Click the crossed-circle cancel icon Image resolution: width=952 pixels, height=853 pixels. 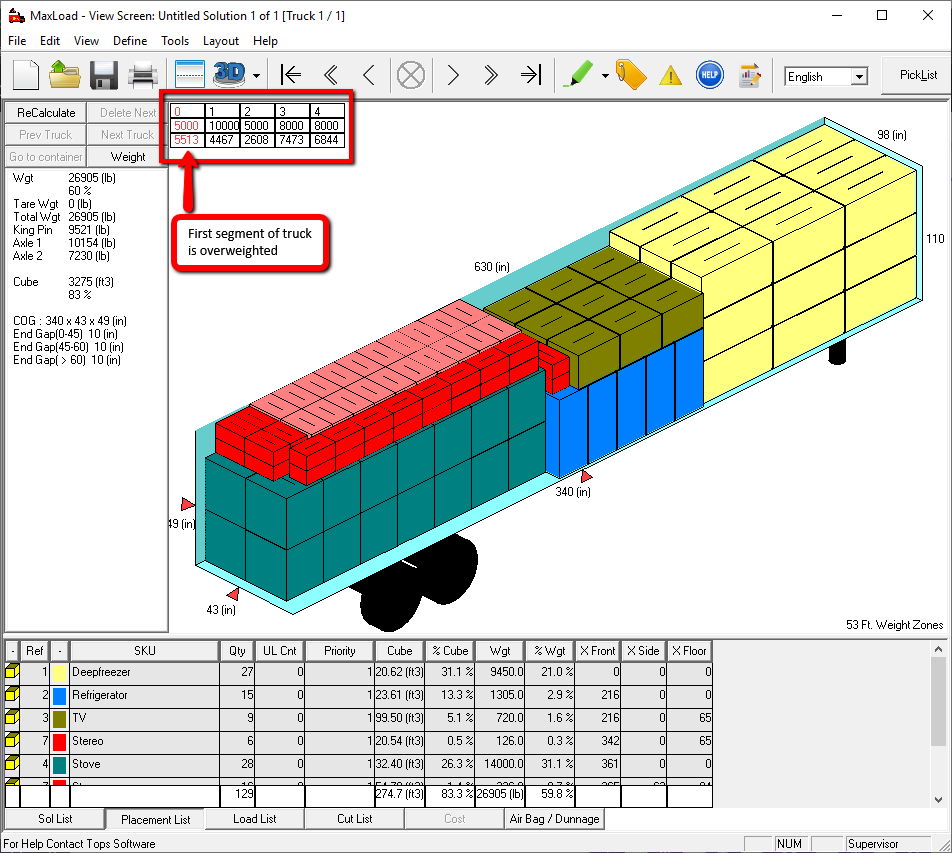411,75
